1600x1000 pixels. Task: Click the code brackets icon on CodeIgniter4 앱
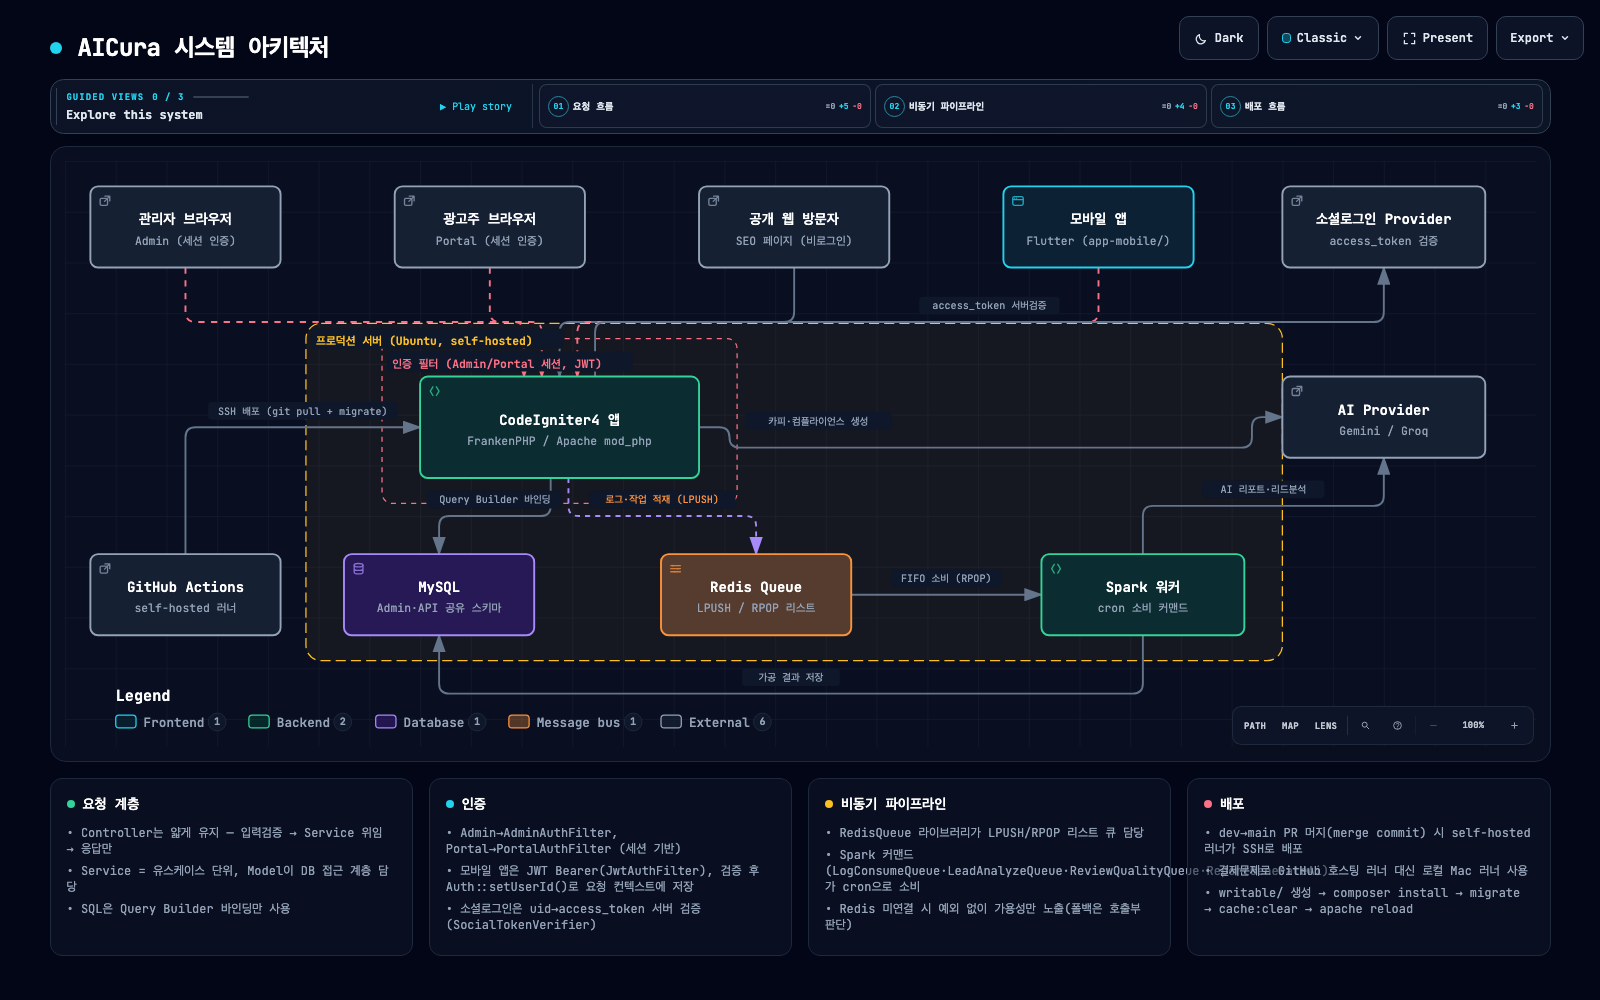tap(435, 391)
